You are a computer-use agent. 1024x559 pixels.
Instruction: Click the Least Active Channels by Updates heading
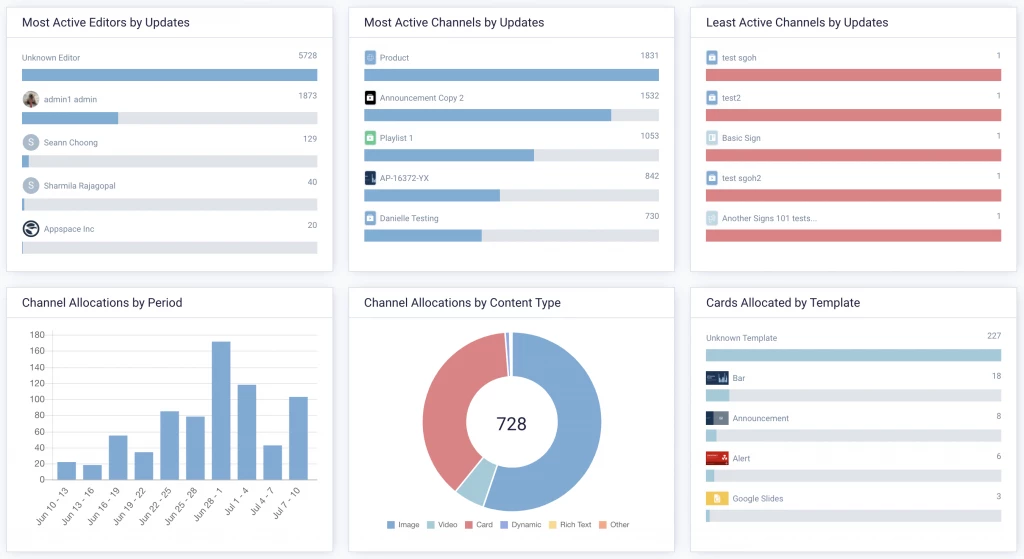pyautogui.click(x=797, y=22)
